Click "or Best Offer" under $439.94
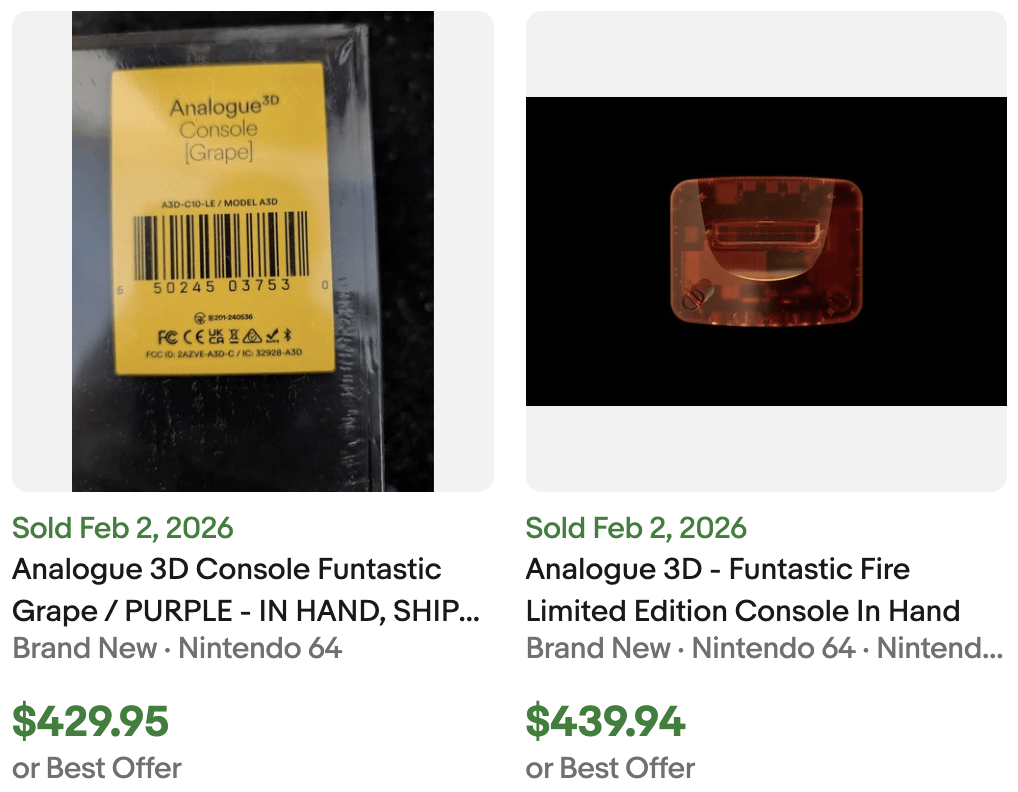The height and width of the screenshot is (792, 1018). (610, 768)
